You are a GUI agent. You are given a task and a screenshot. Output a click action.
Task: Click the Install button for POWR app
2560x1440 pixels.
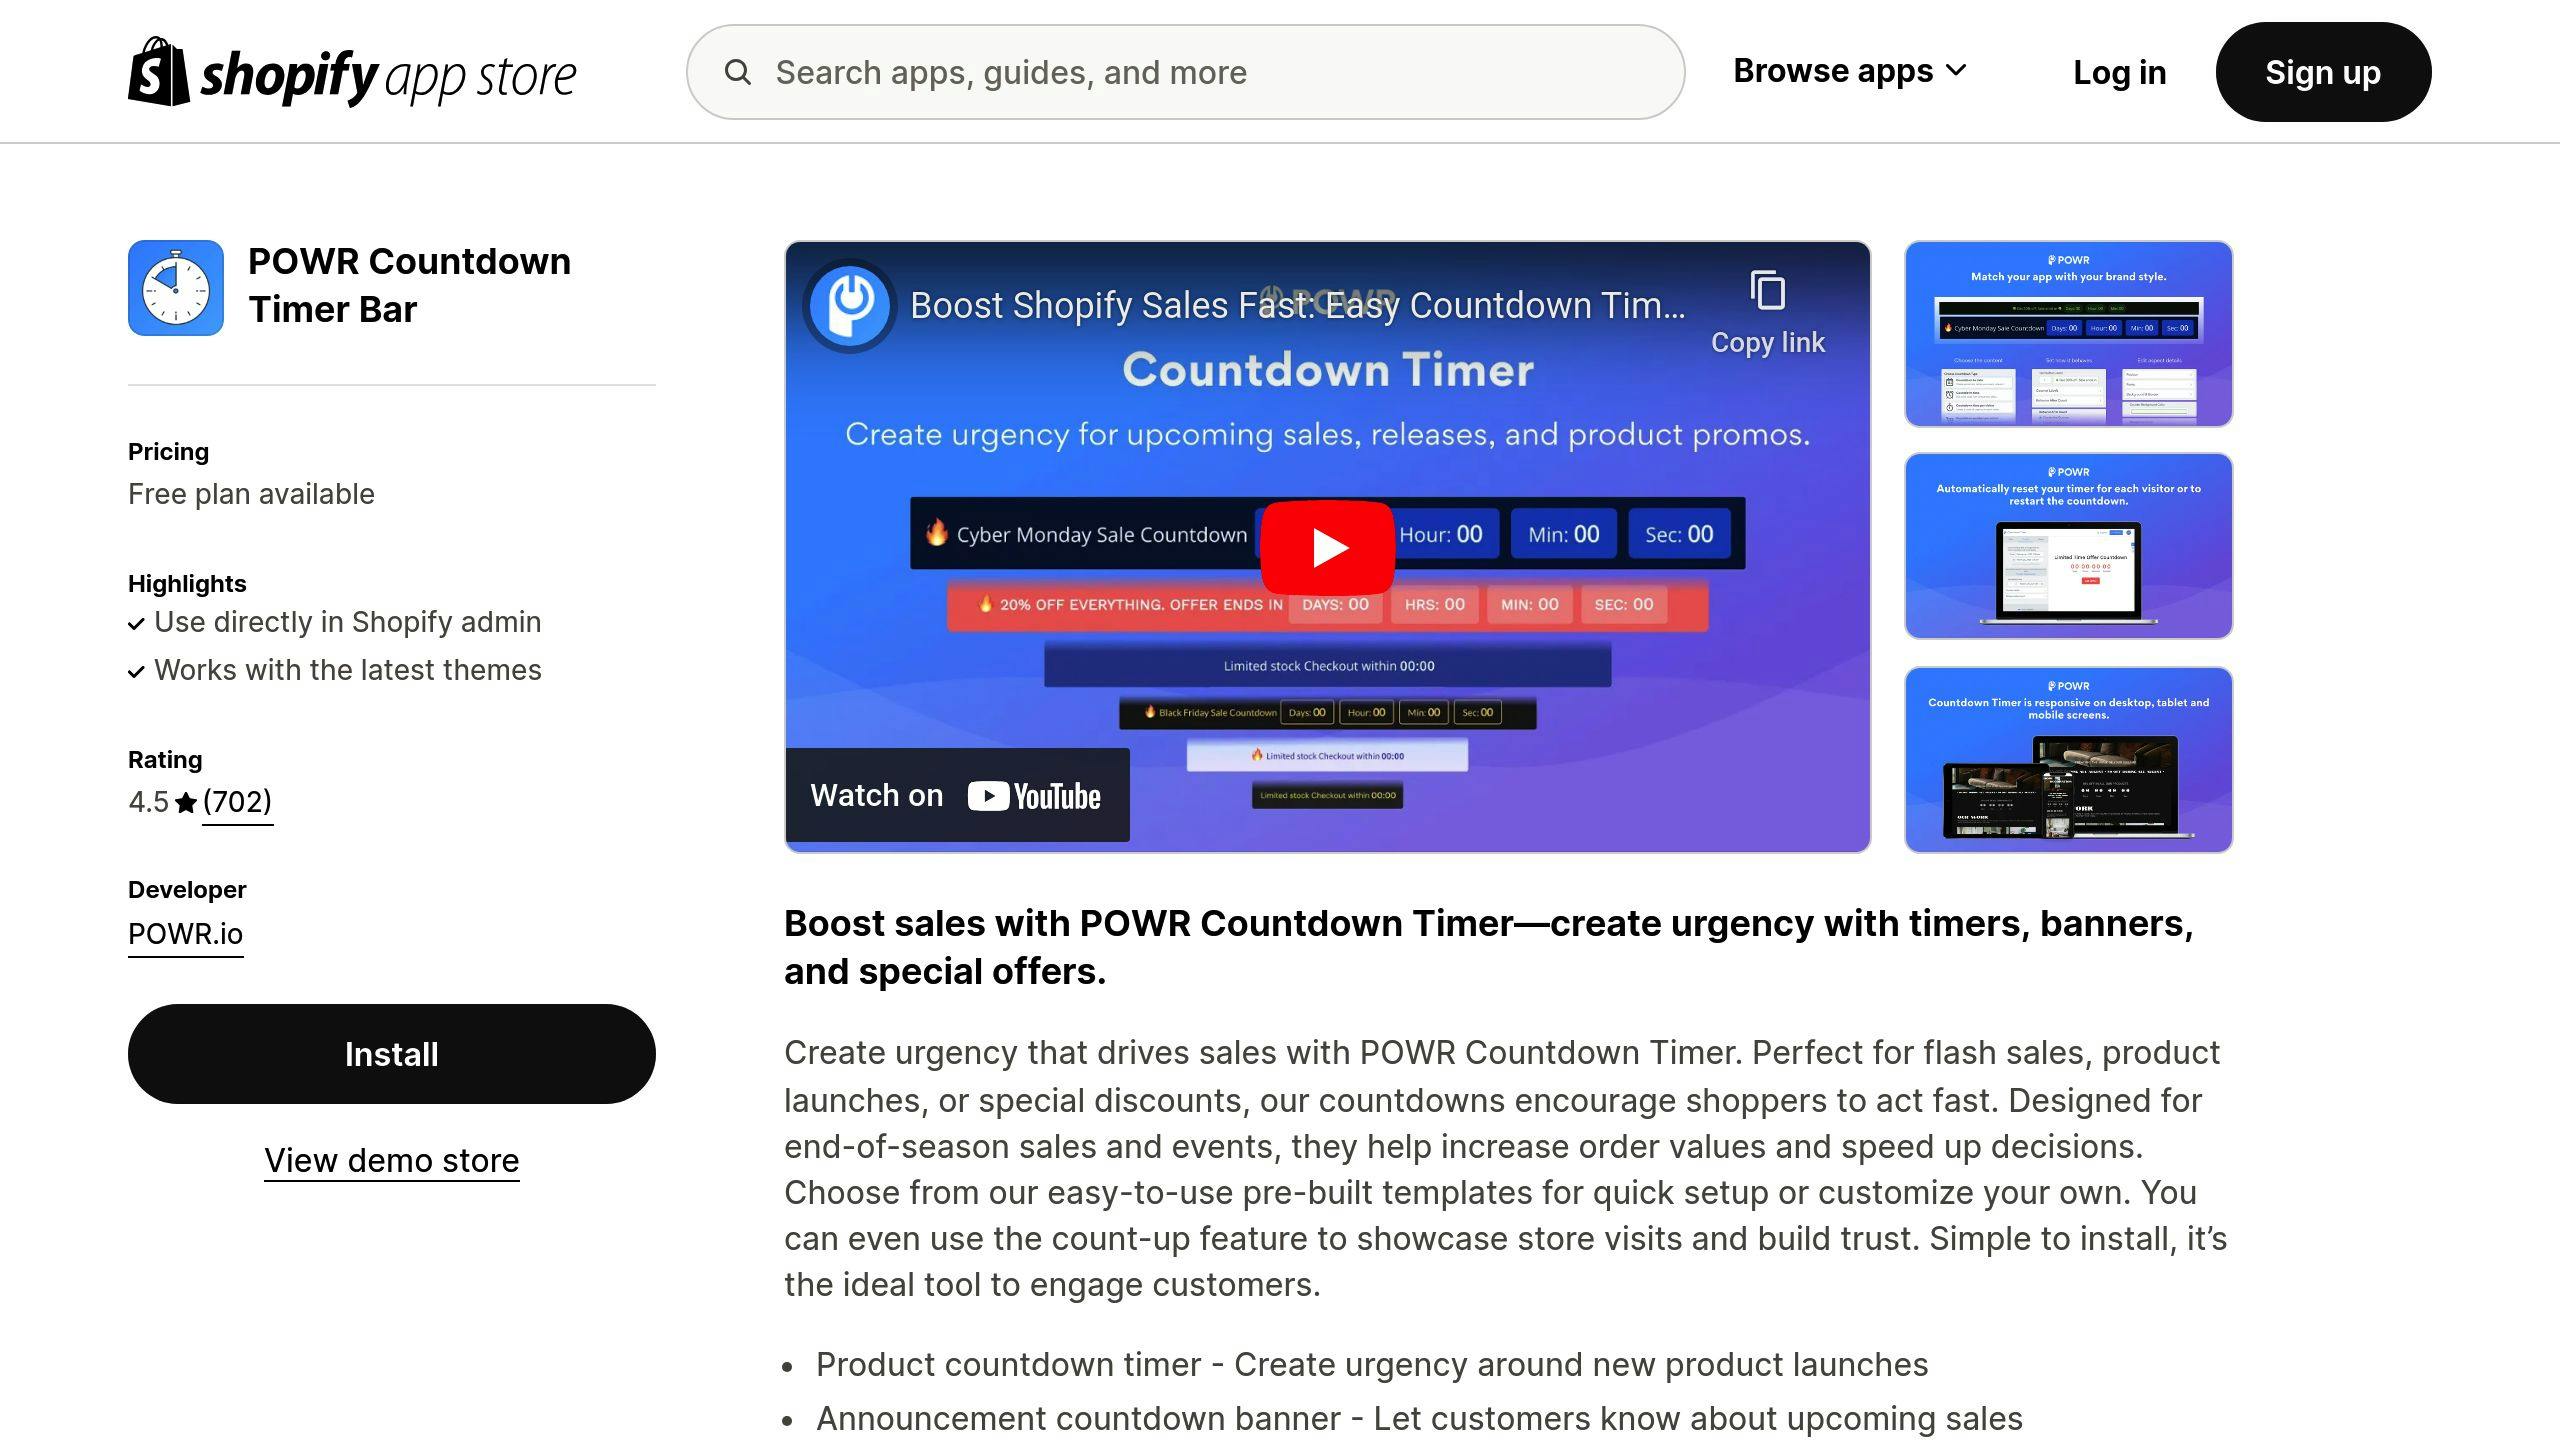click(390, 1051)
